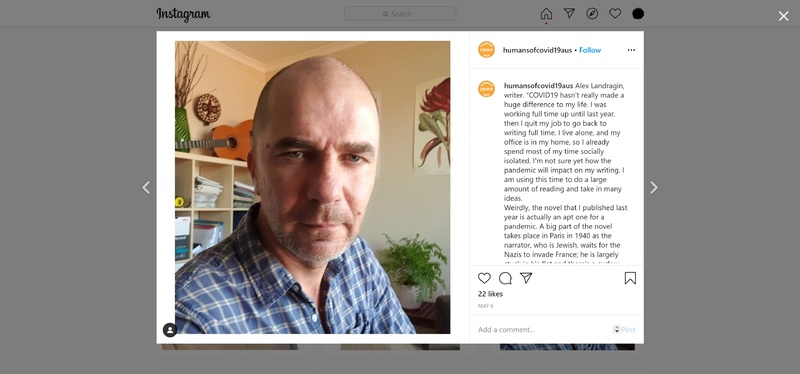
Task: Click the Add a comment field
Action: [x=543, y=330]
